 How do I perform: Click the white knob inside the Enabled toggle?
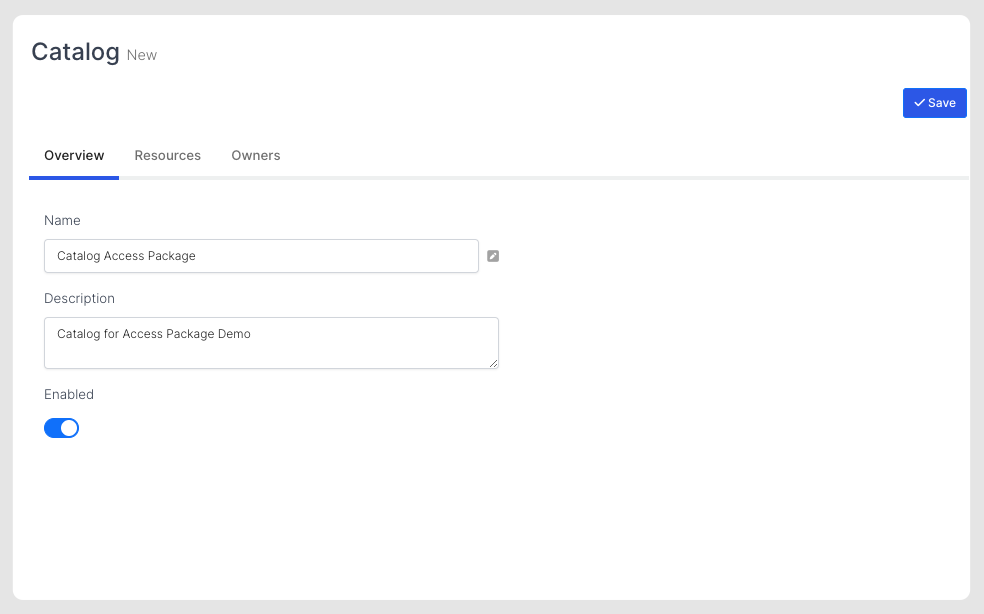pyautogui.click(x=70, y=427)
